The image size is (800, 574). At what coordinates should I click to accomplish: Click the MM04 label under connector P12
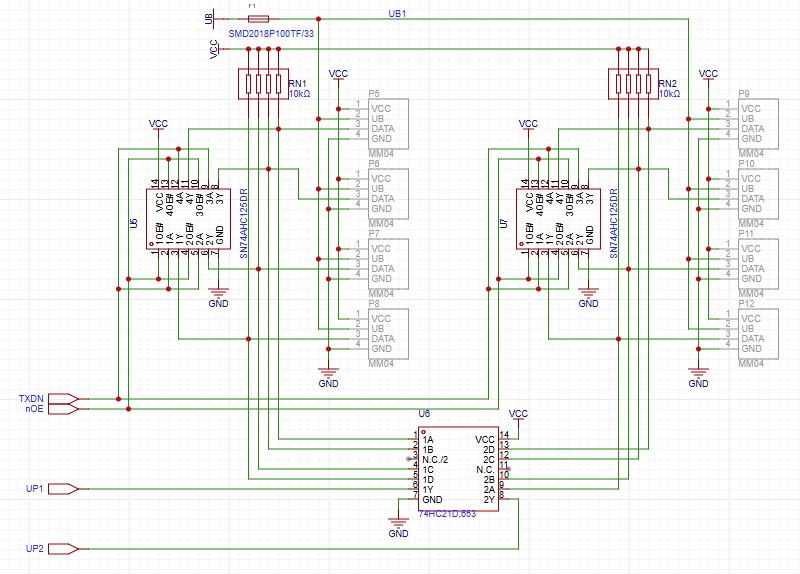751,364
